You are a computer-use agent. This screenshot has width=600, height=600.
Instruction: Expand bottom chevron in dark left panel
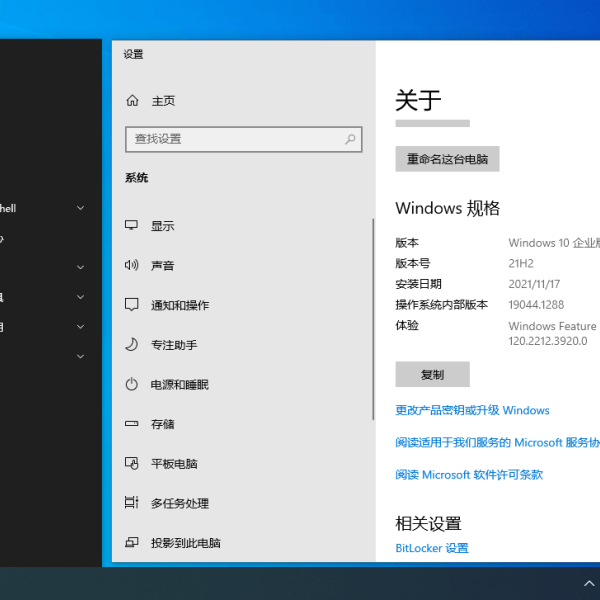[x=80, y=356]
